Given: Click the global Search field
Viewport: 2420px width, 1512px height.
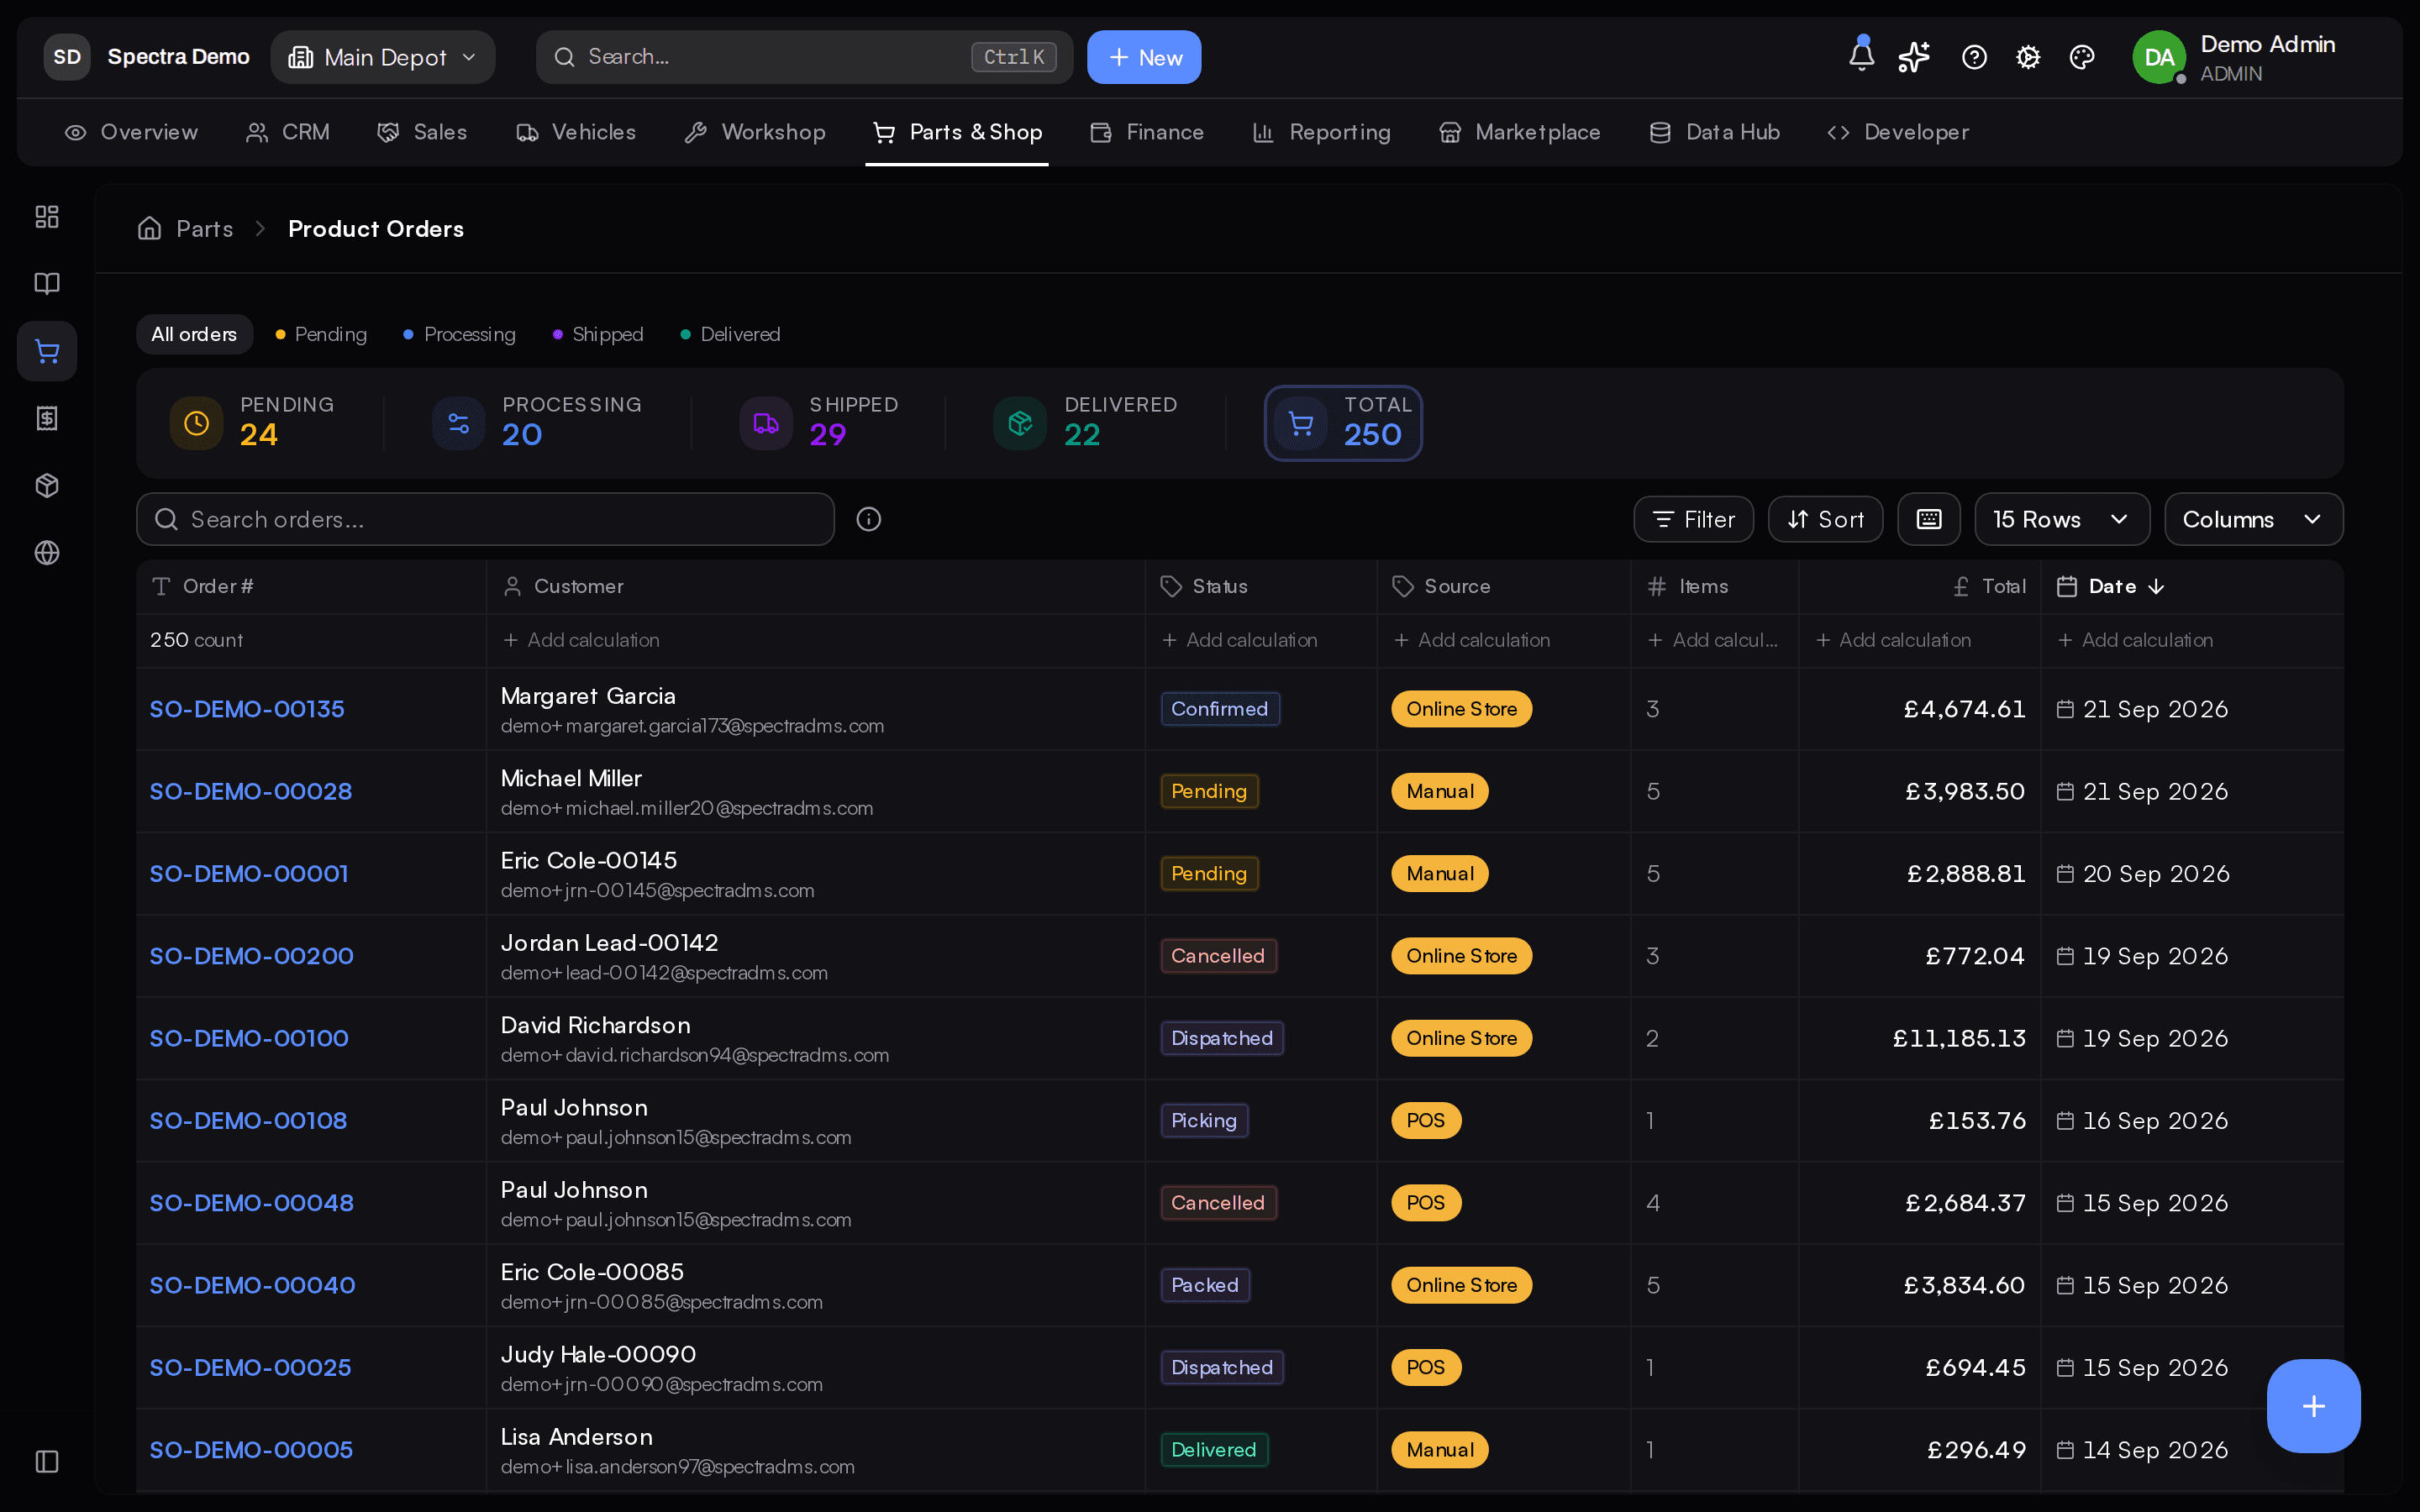Looking at the screenshot, I should [x=804, y=57].
